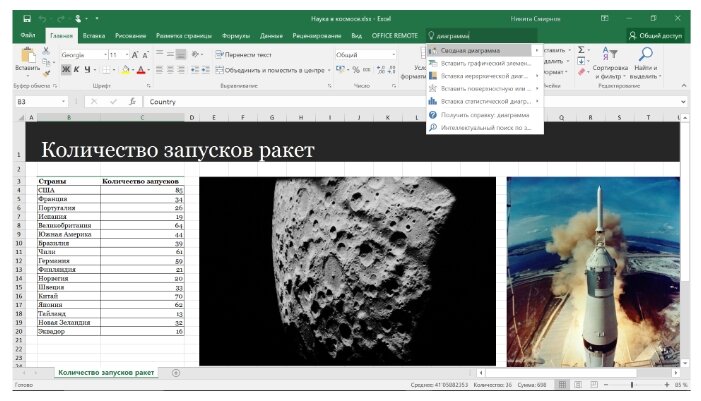Click the Tell me search field

[481, 36]
